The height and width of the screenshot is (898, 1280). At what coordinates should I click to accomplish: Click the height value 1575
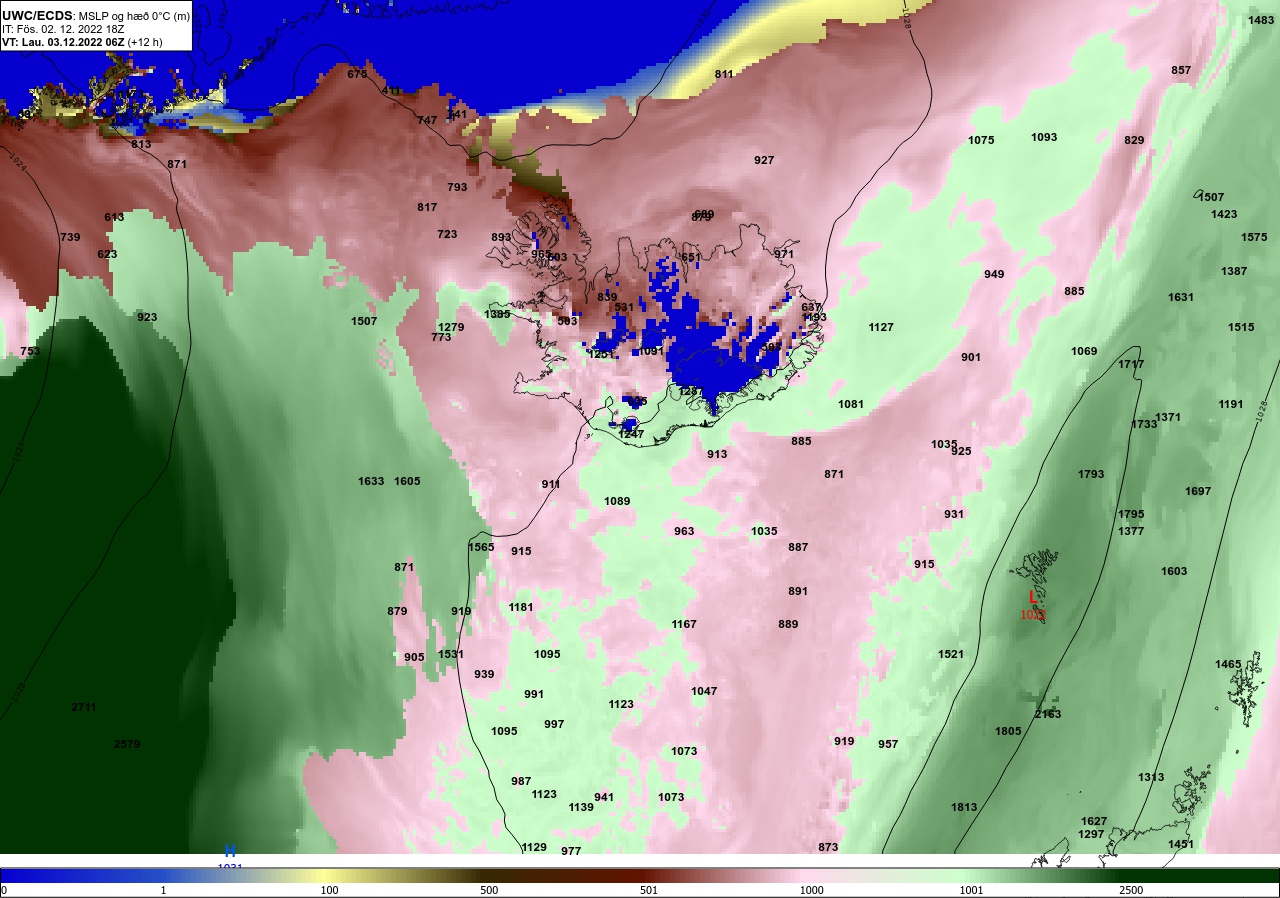coord(1254,237)
